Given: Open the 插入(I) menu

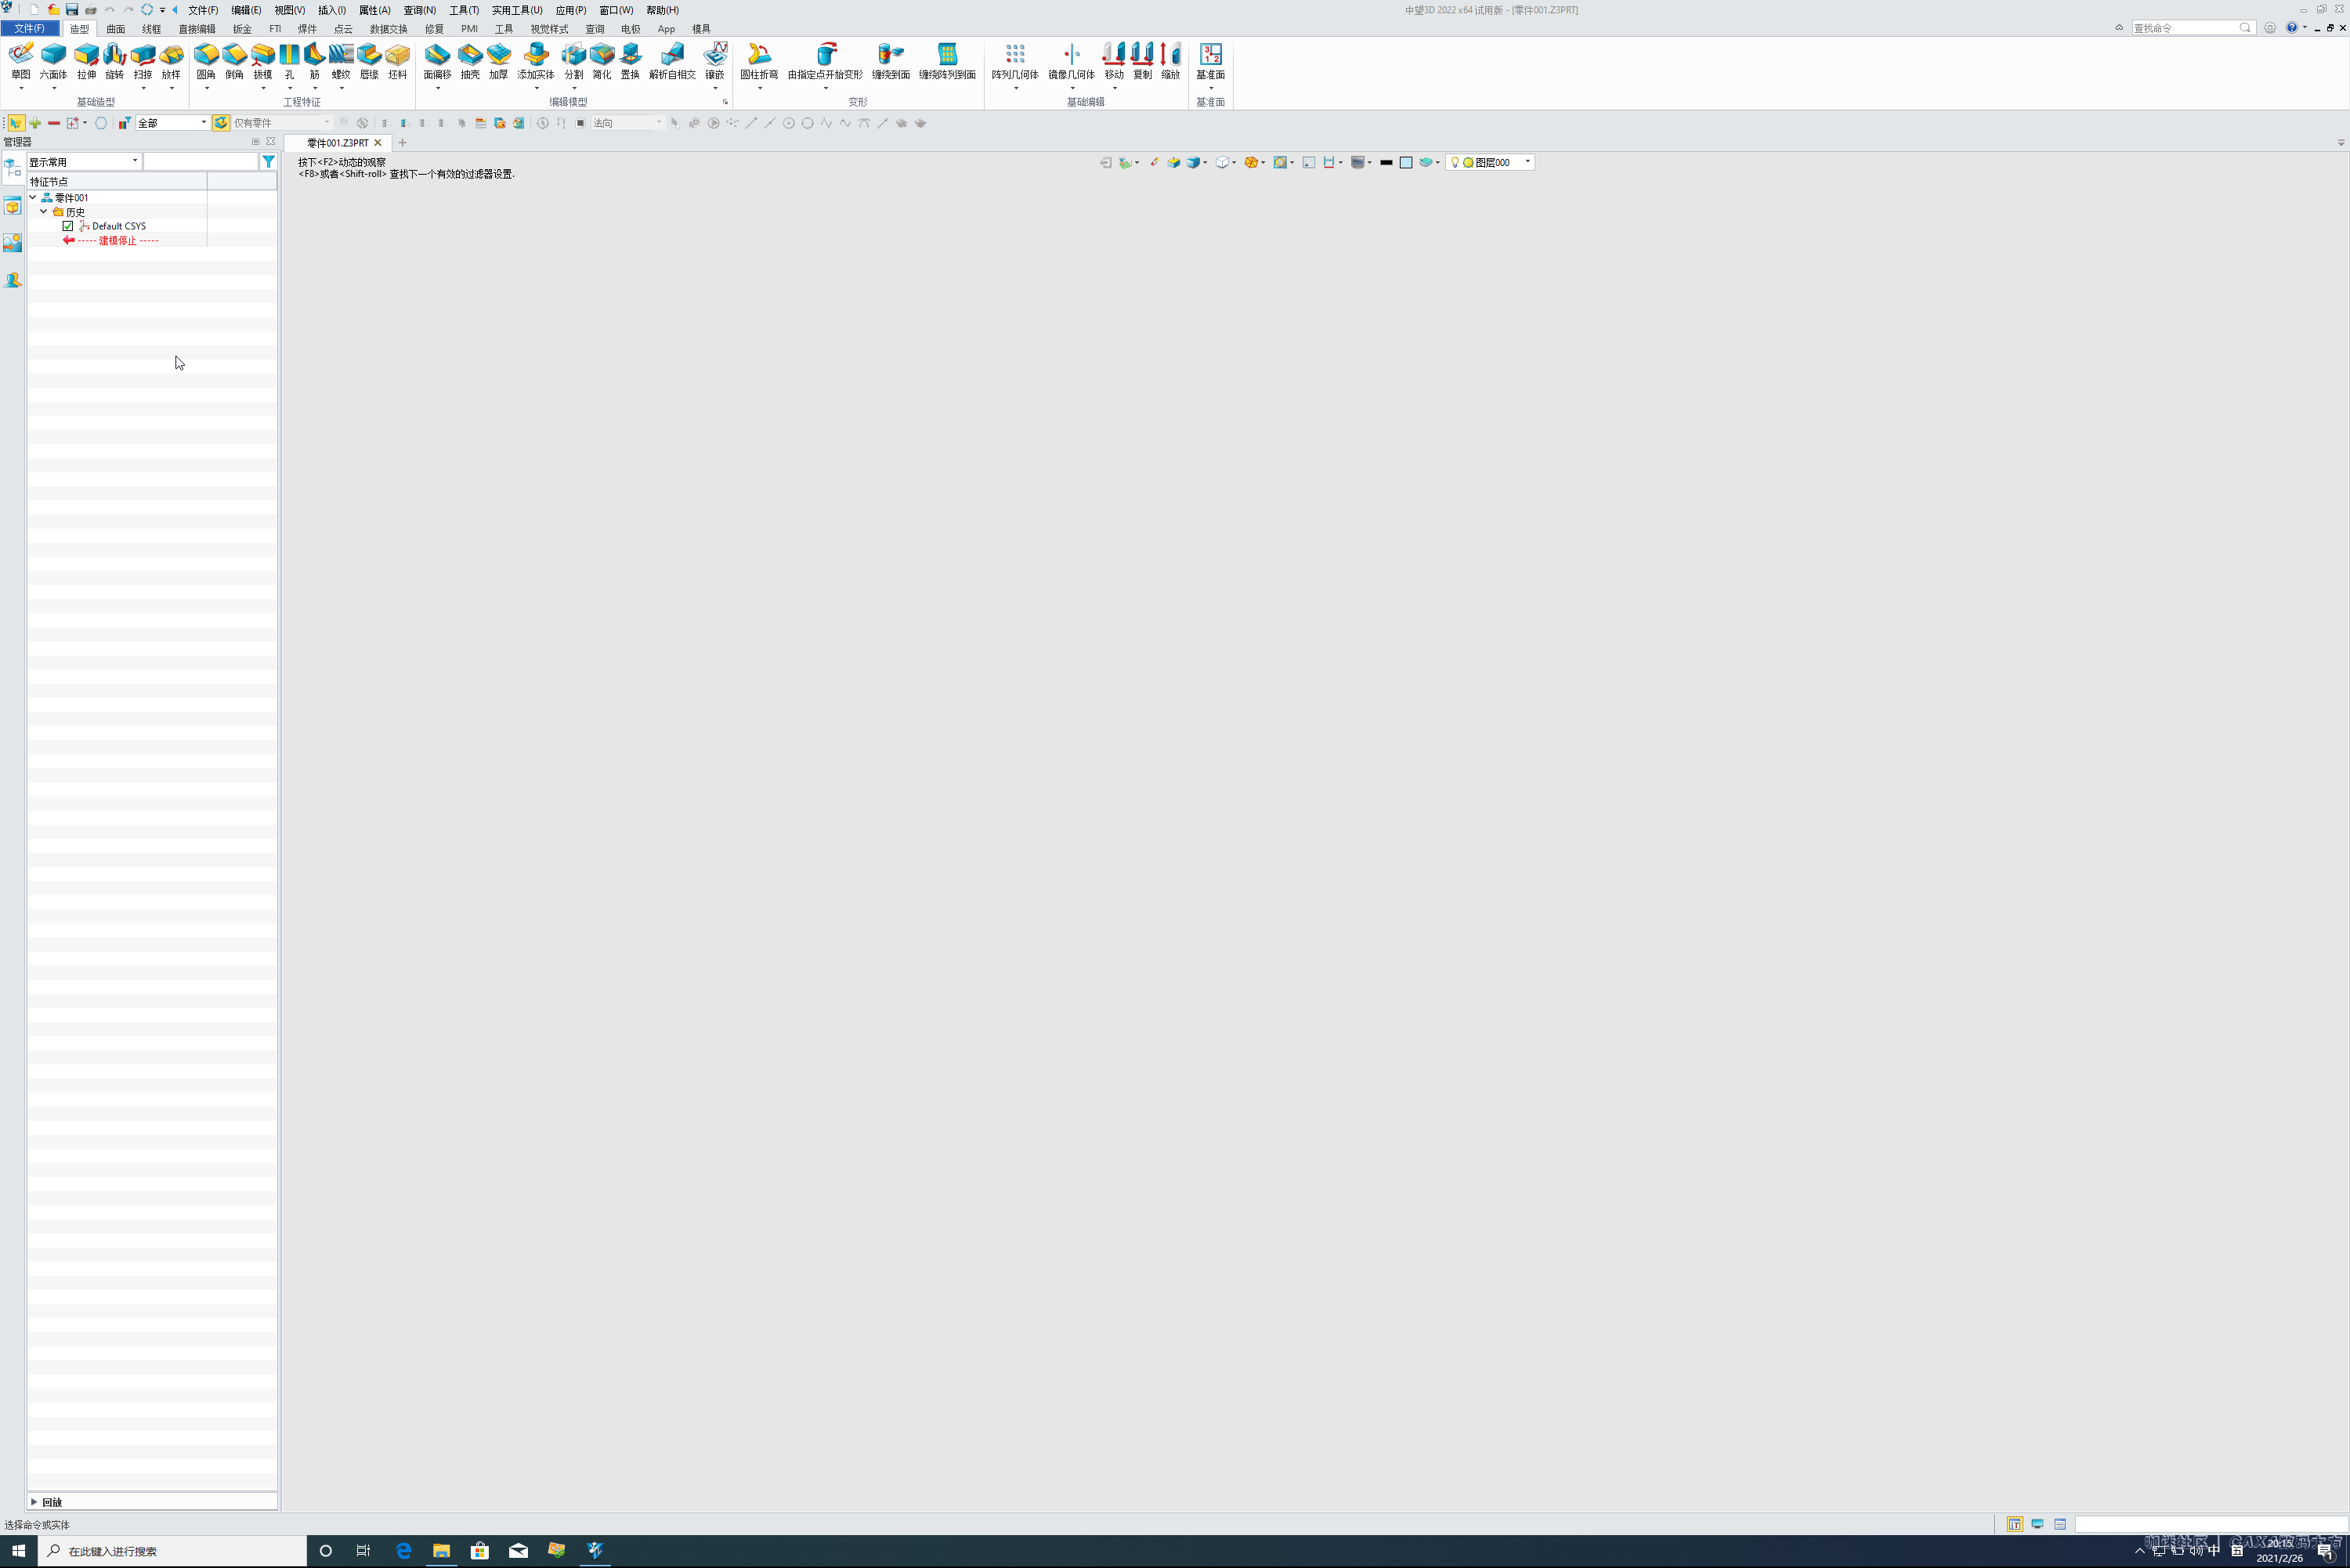Looking at the screenshot, I should [331, 10].
